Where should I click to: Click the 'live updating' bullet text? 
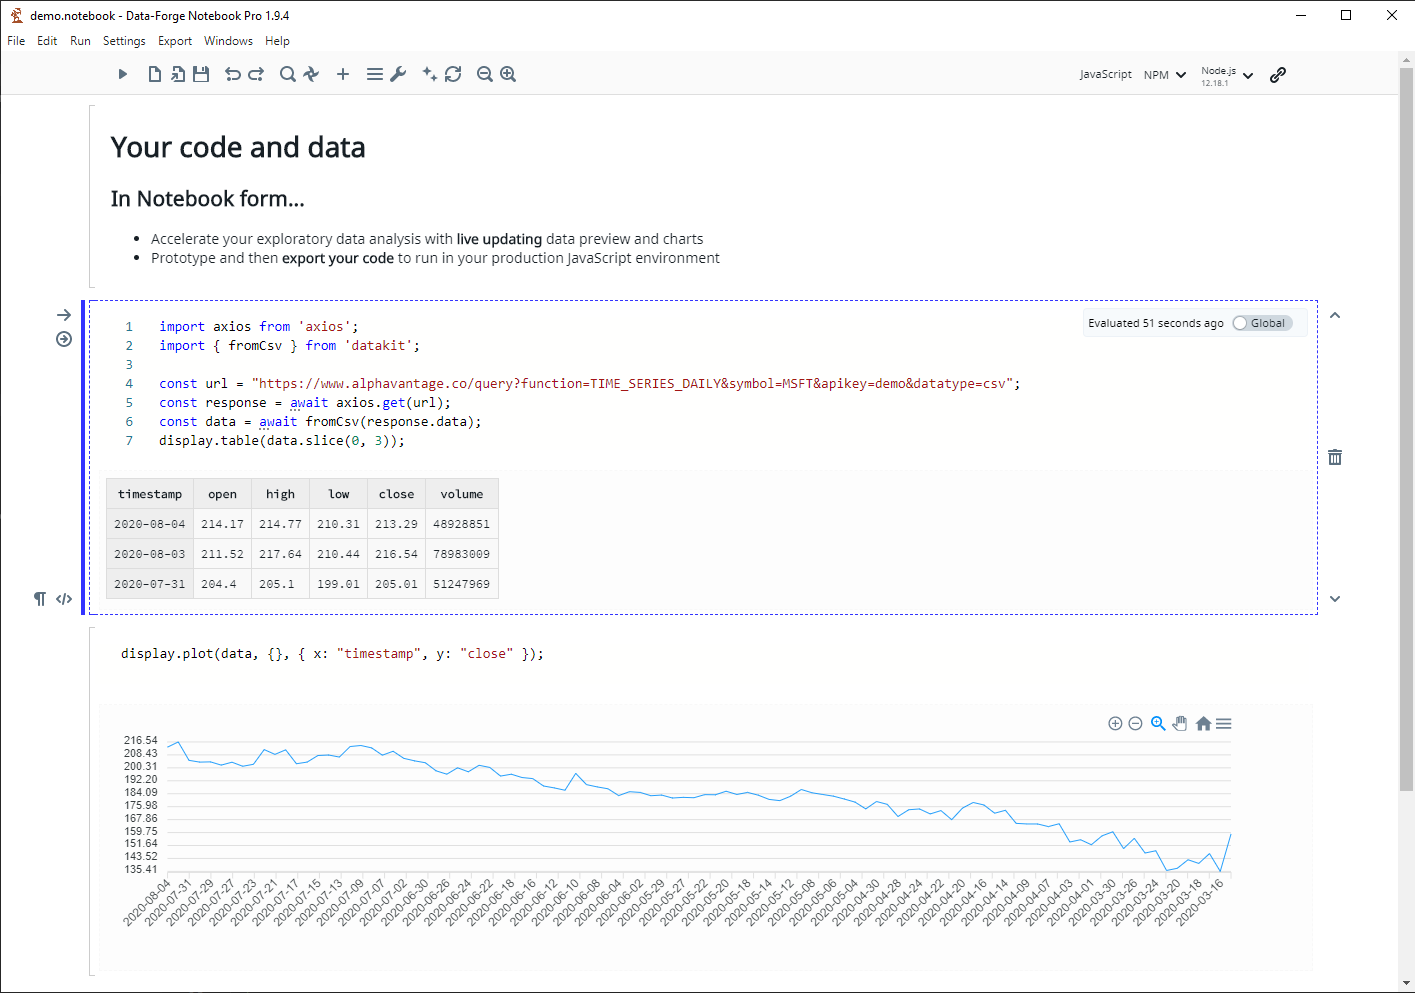(499, 239)
